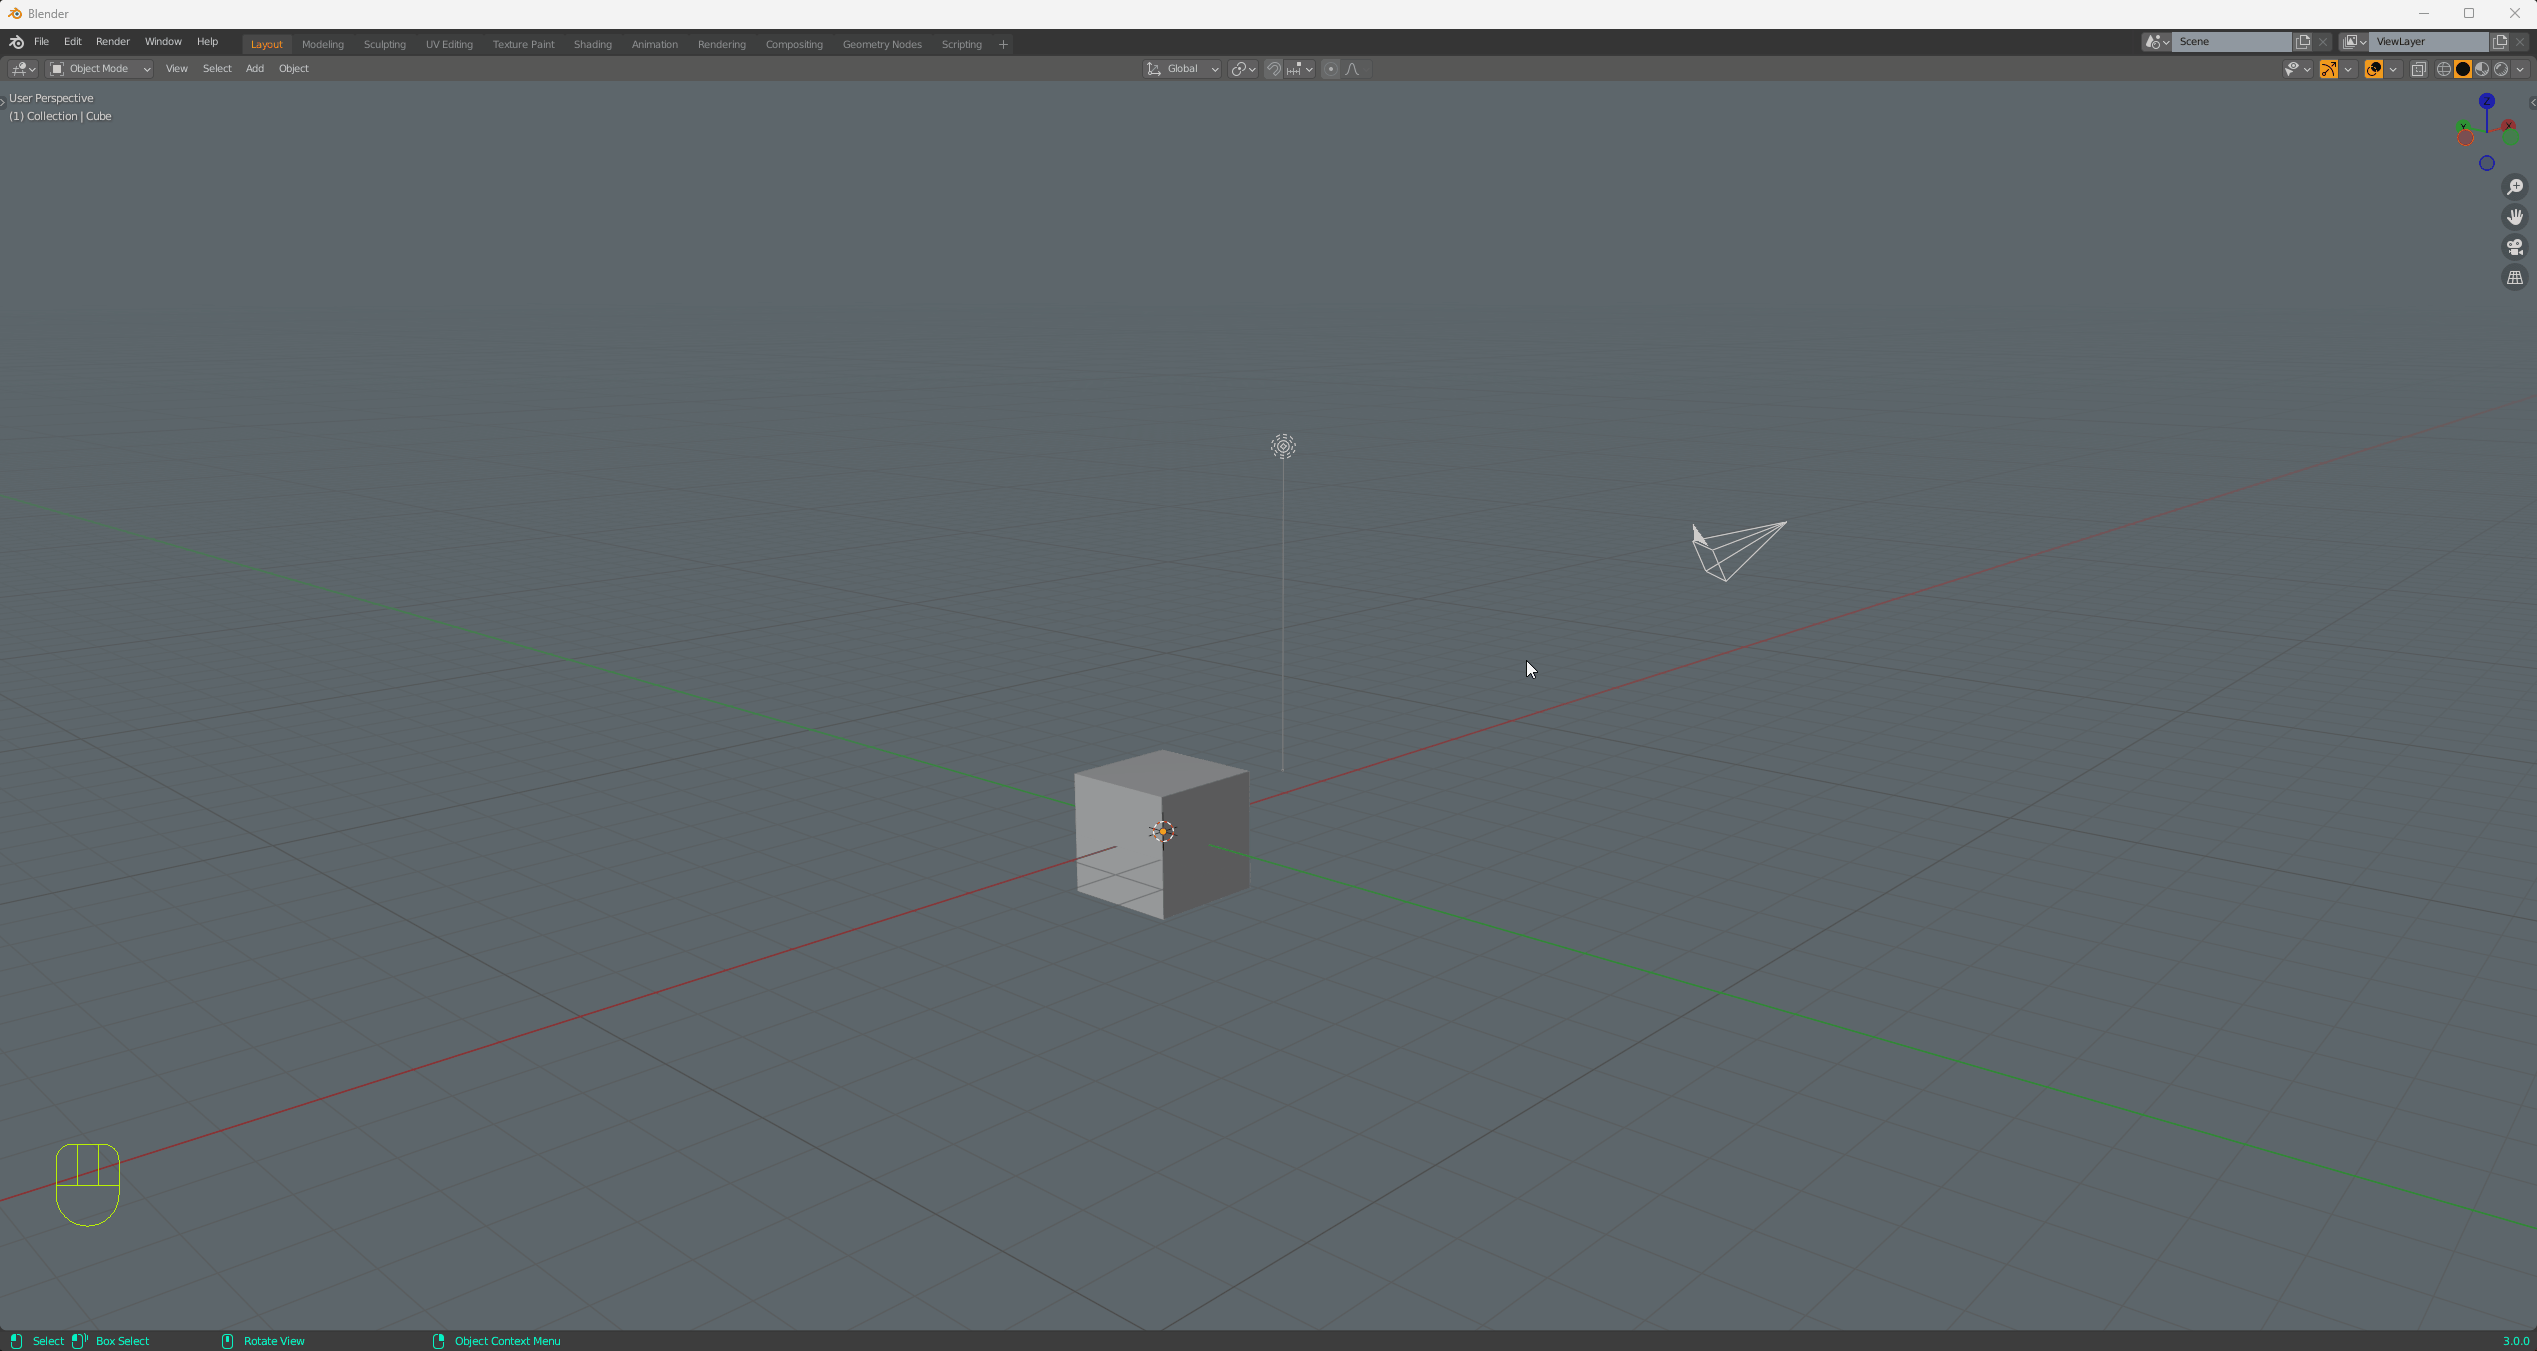
Task: Click the zoom magnifier icon in viewport
Action: pyautogui.click(x=2514, y=187)
